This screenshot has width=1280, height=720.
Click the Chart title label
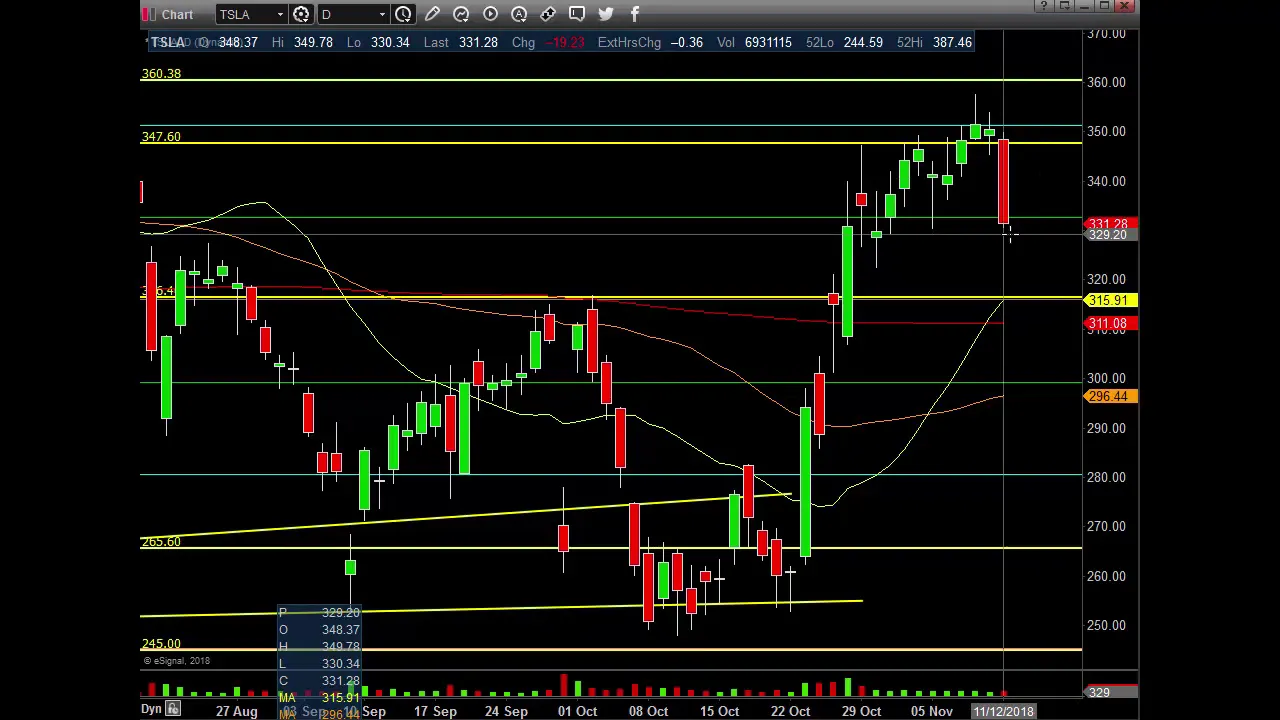[x=177, y=14]
